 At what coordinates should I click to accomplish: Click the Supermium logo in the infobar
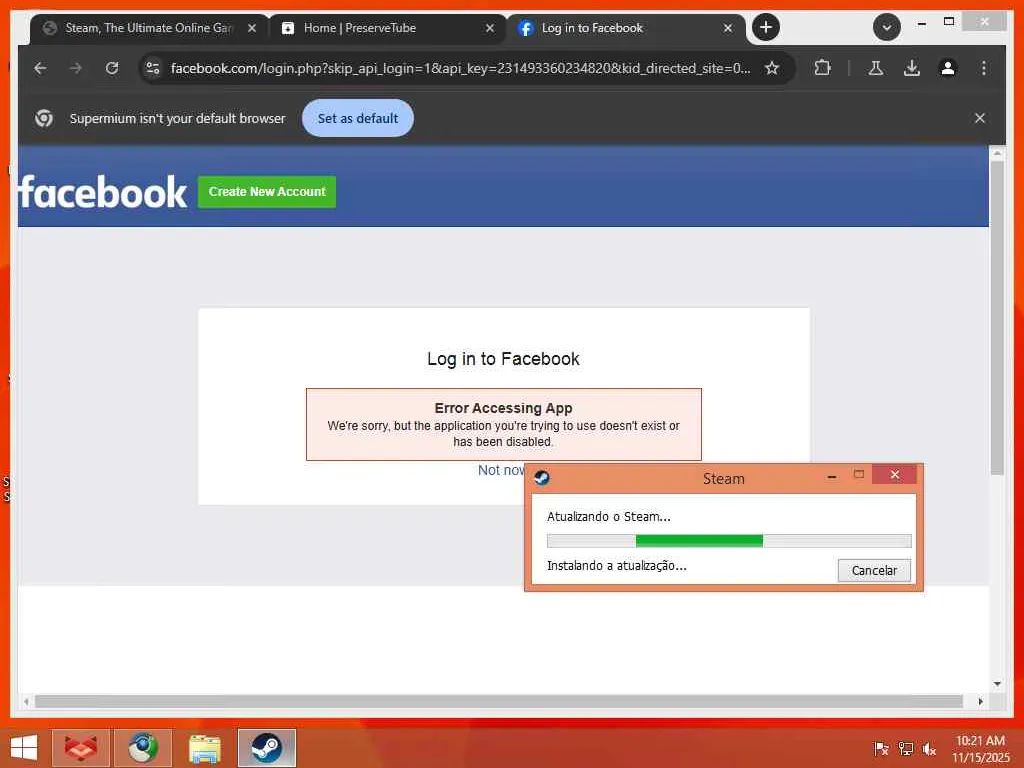point(44,118)
